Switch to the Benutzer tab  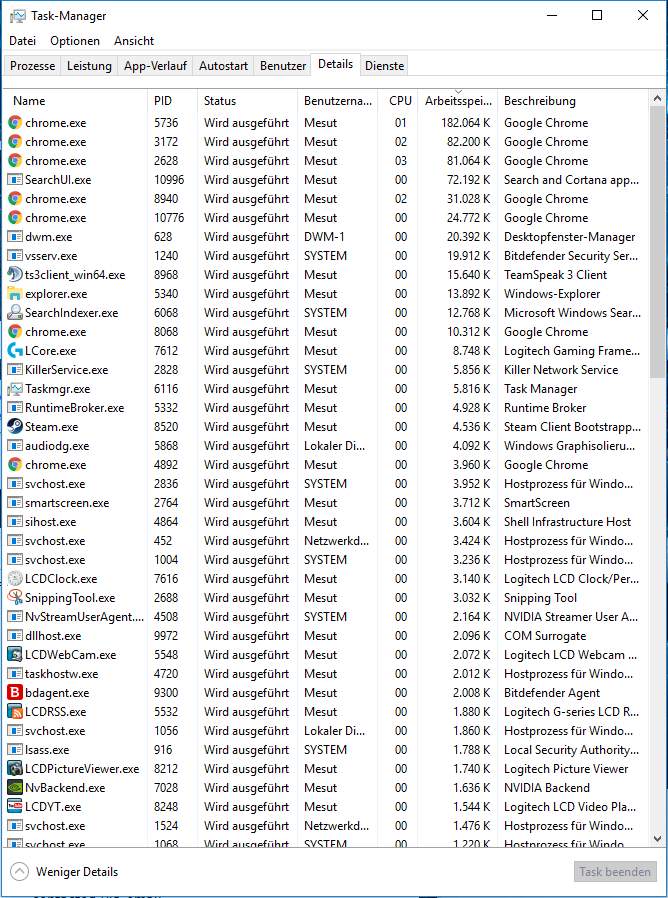point(282,66)
